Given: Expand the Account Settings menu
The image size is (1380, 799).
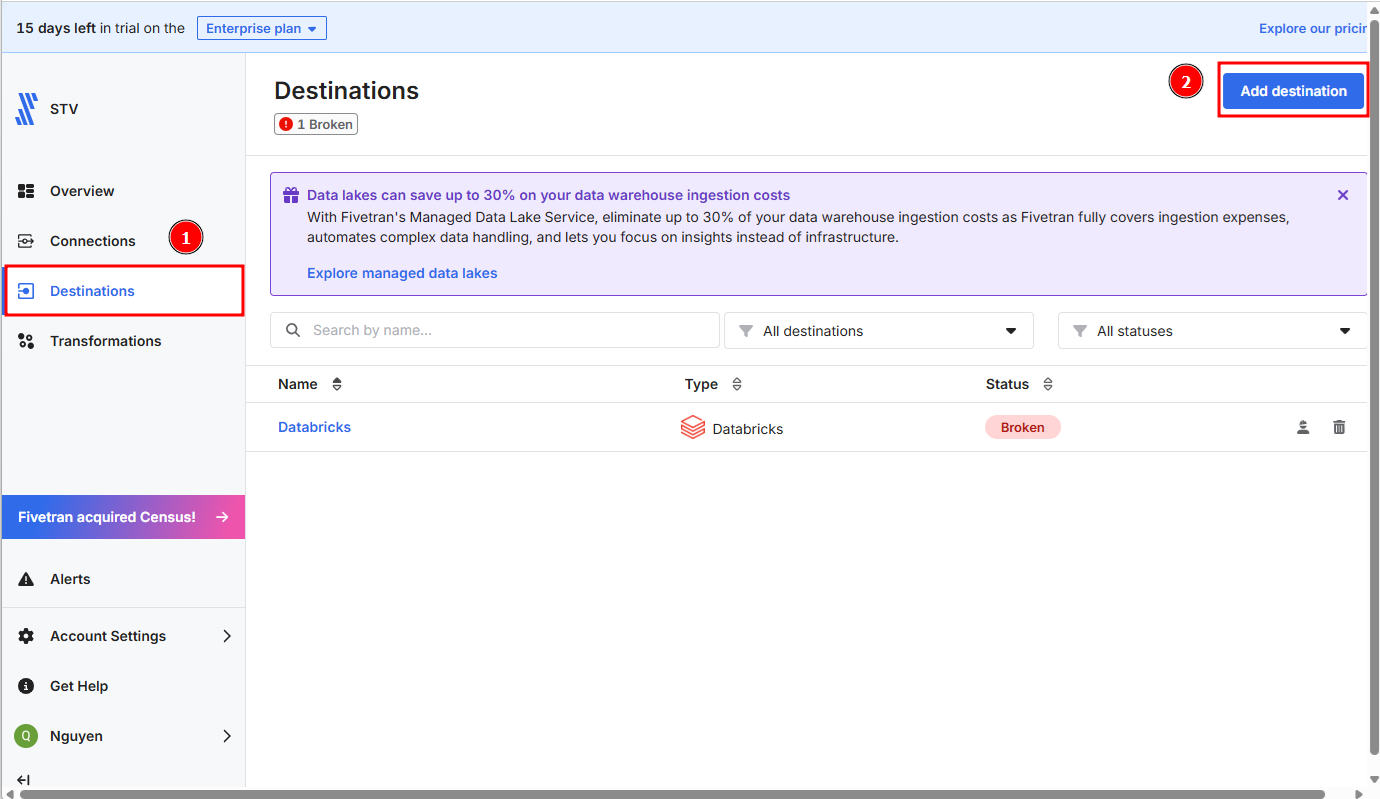Looking at the screenshot, I should click(124, 636).
